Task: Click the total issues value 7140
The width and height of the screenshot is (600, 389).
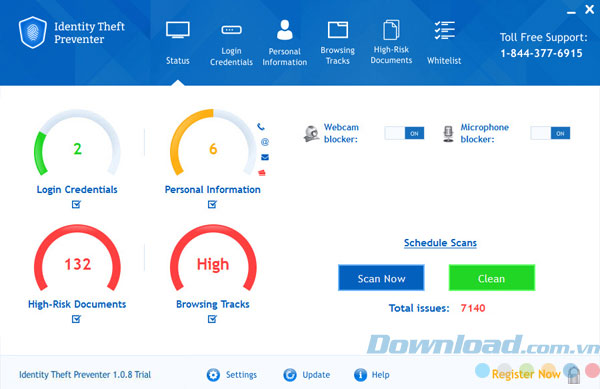Action: coord(473,308)
